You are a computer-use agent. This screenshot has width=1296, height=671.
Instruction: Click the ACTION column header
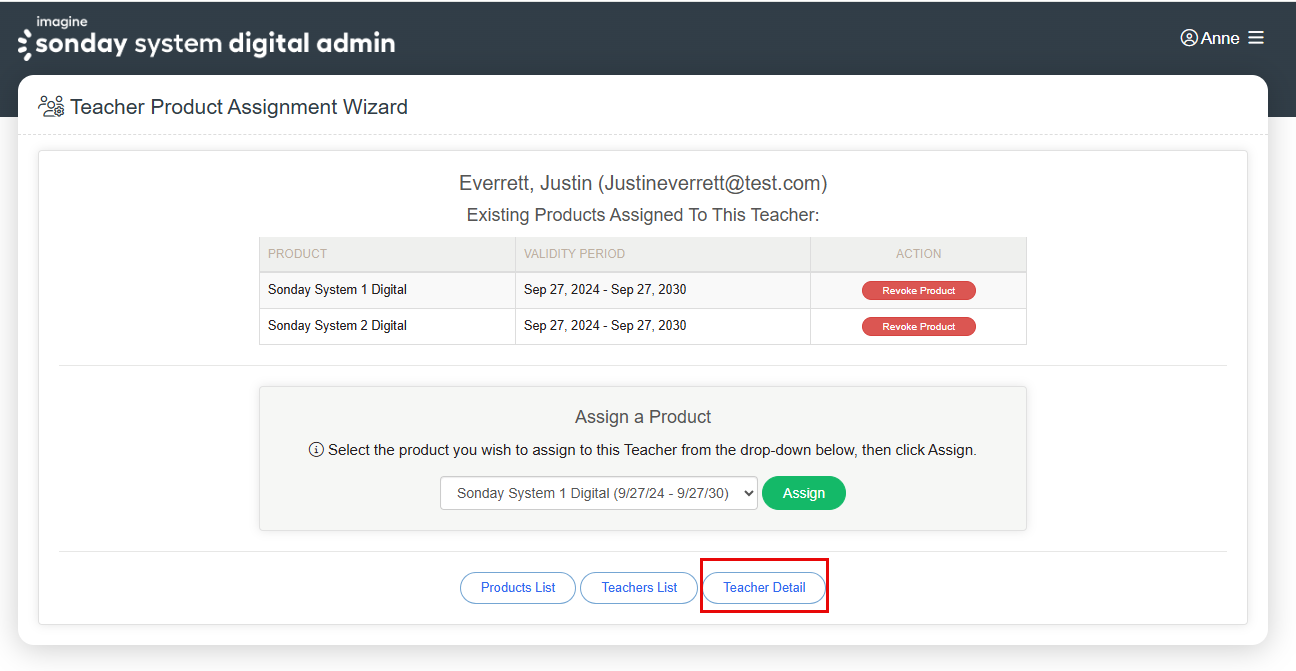(918, 254)
